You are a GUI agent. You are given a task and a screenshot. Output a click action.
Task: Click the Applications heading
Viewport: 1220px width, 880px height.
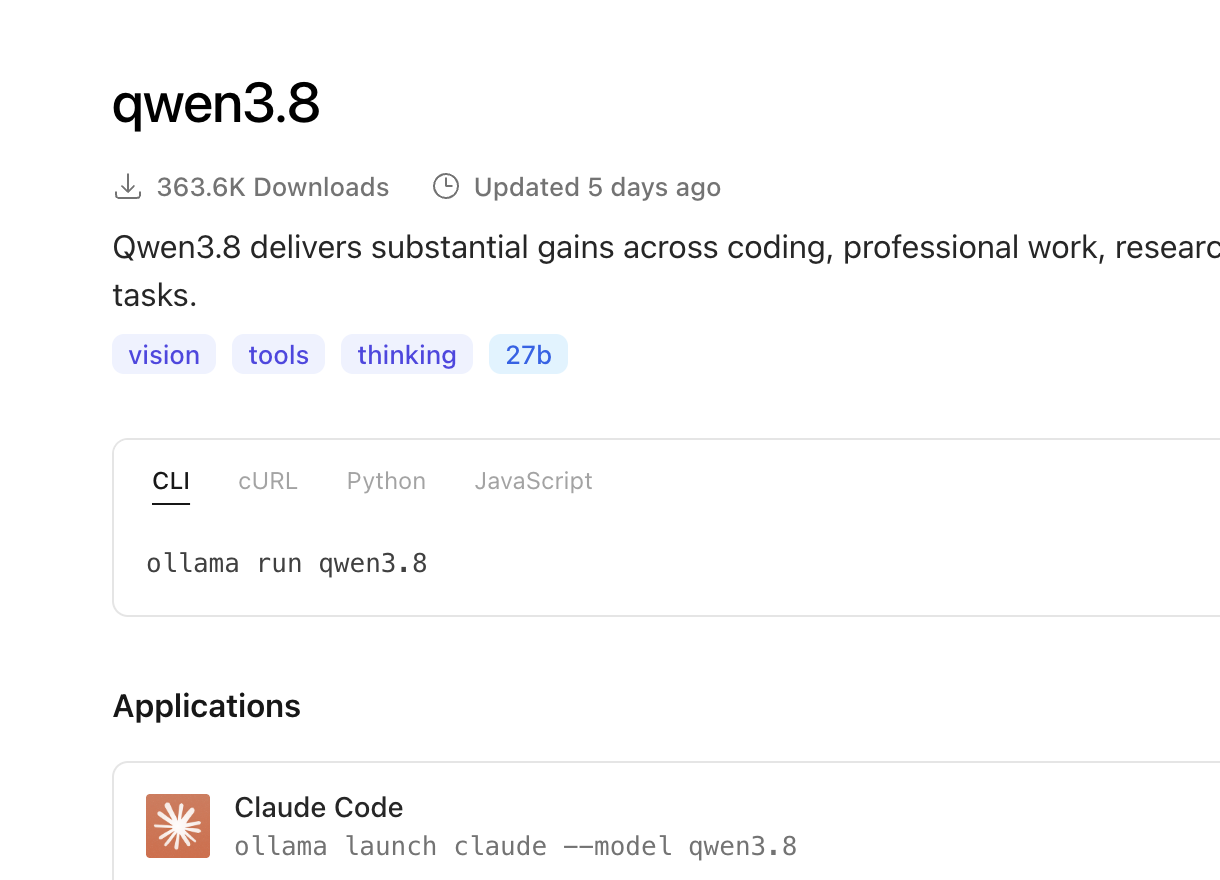tap(207, 706)
